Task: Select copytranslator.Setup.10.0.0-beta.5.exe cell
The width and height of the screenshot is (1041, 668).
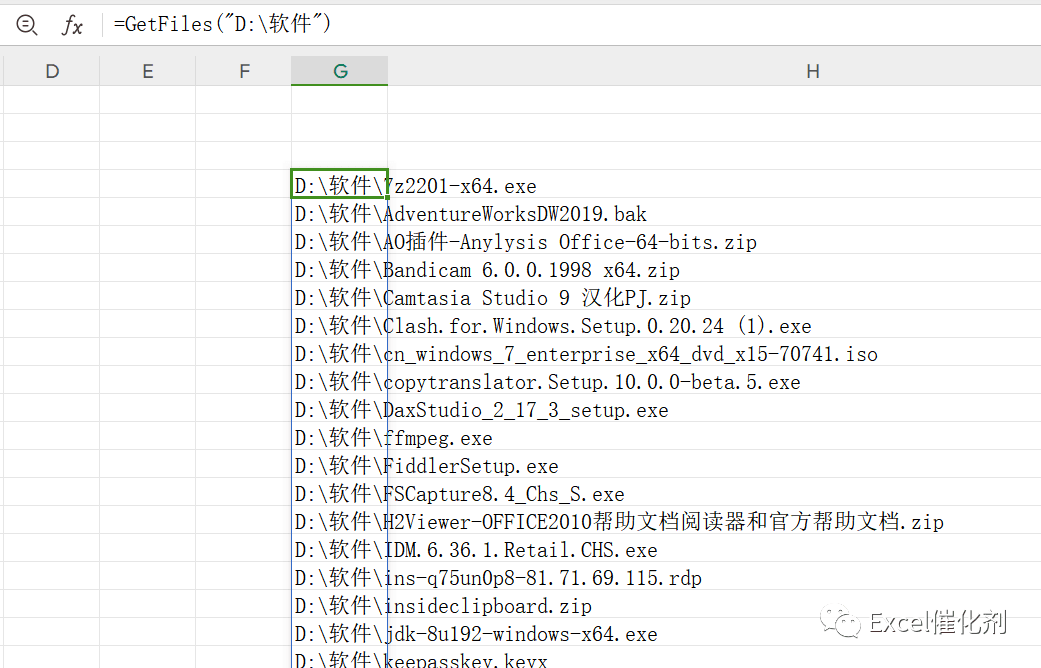Action: coord(548,382)
